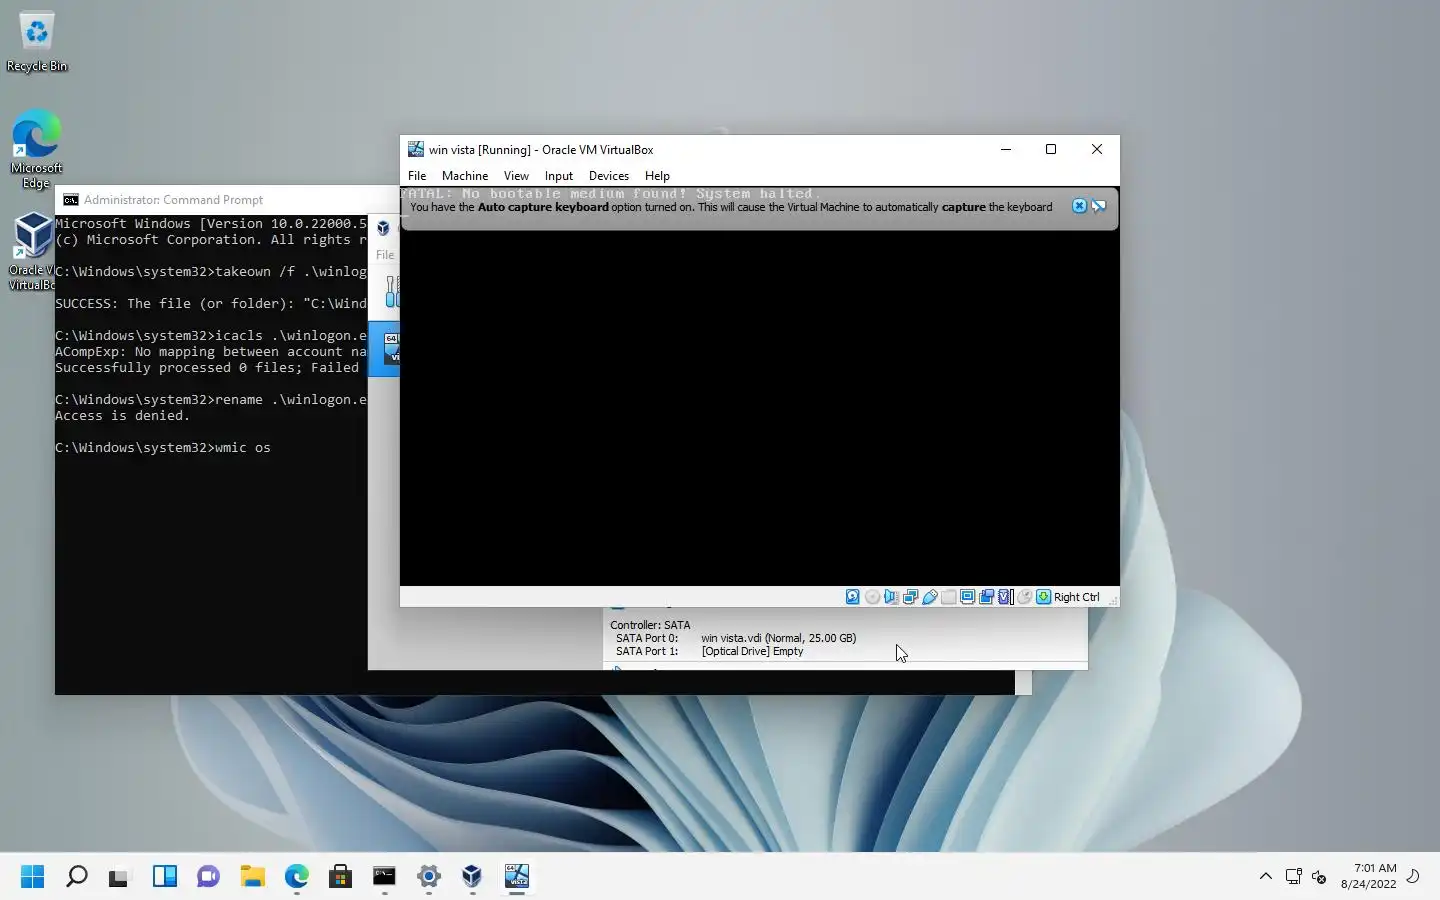
Task: Click the Right Ctrl host key label
Action: (x=1076, y=597)
